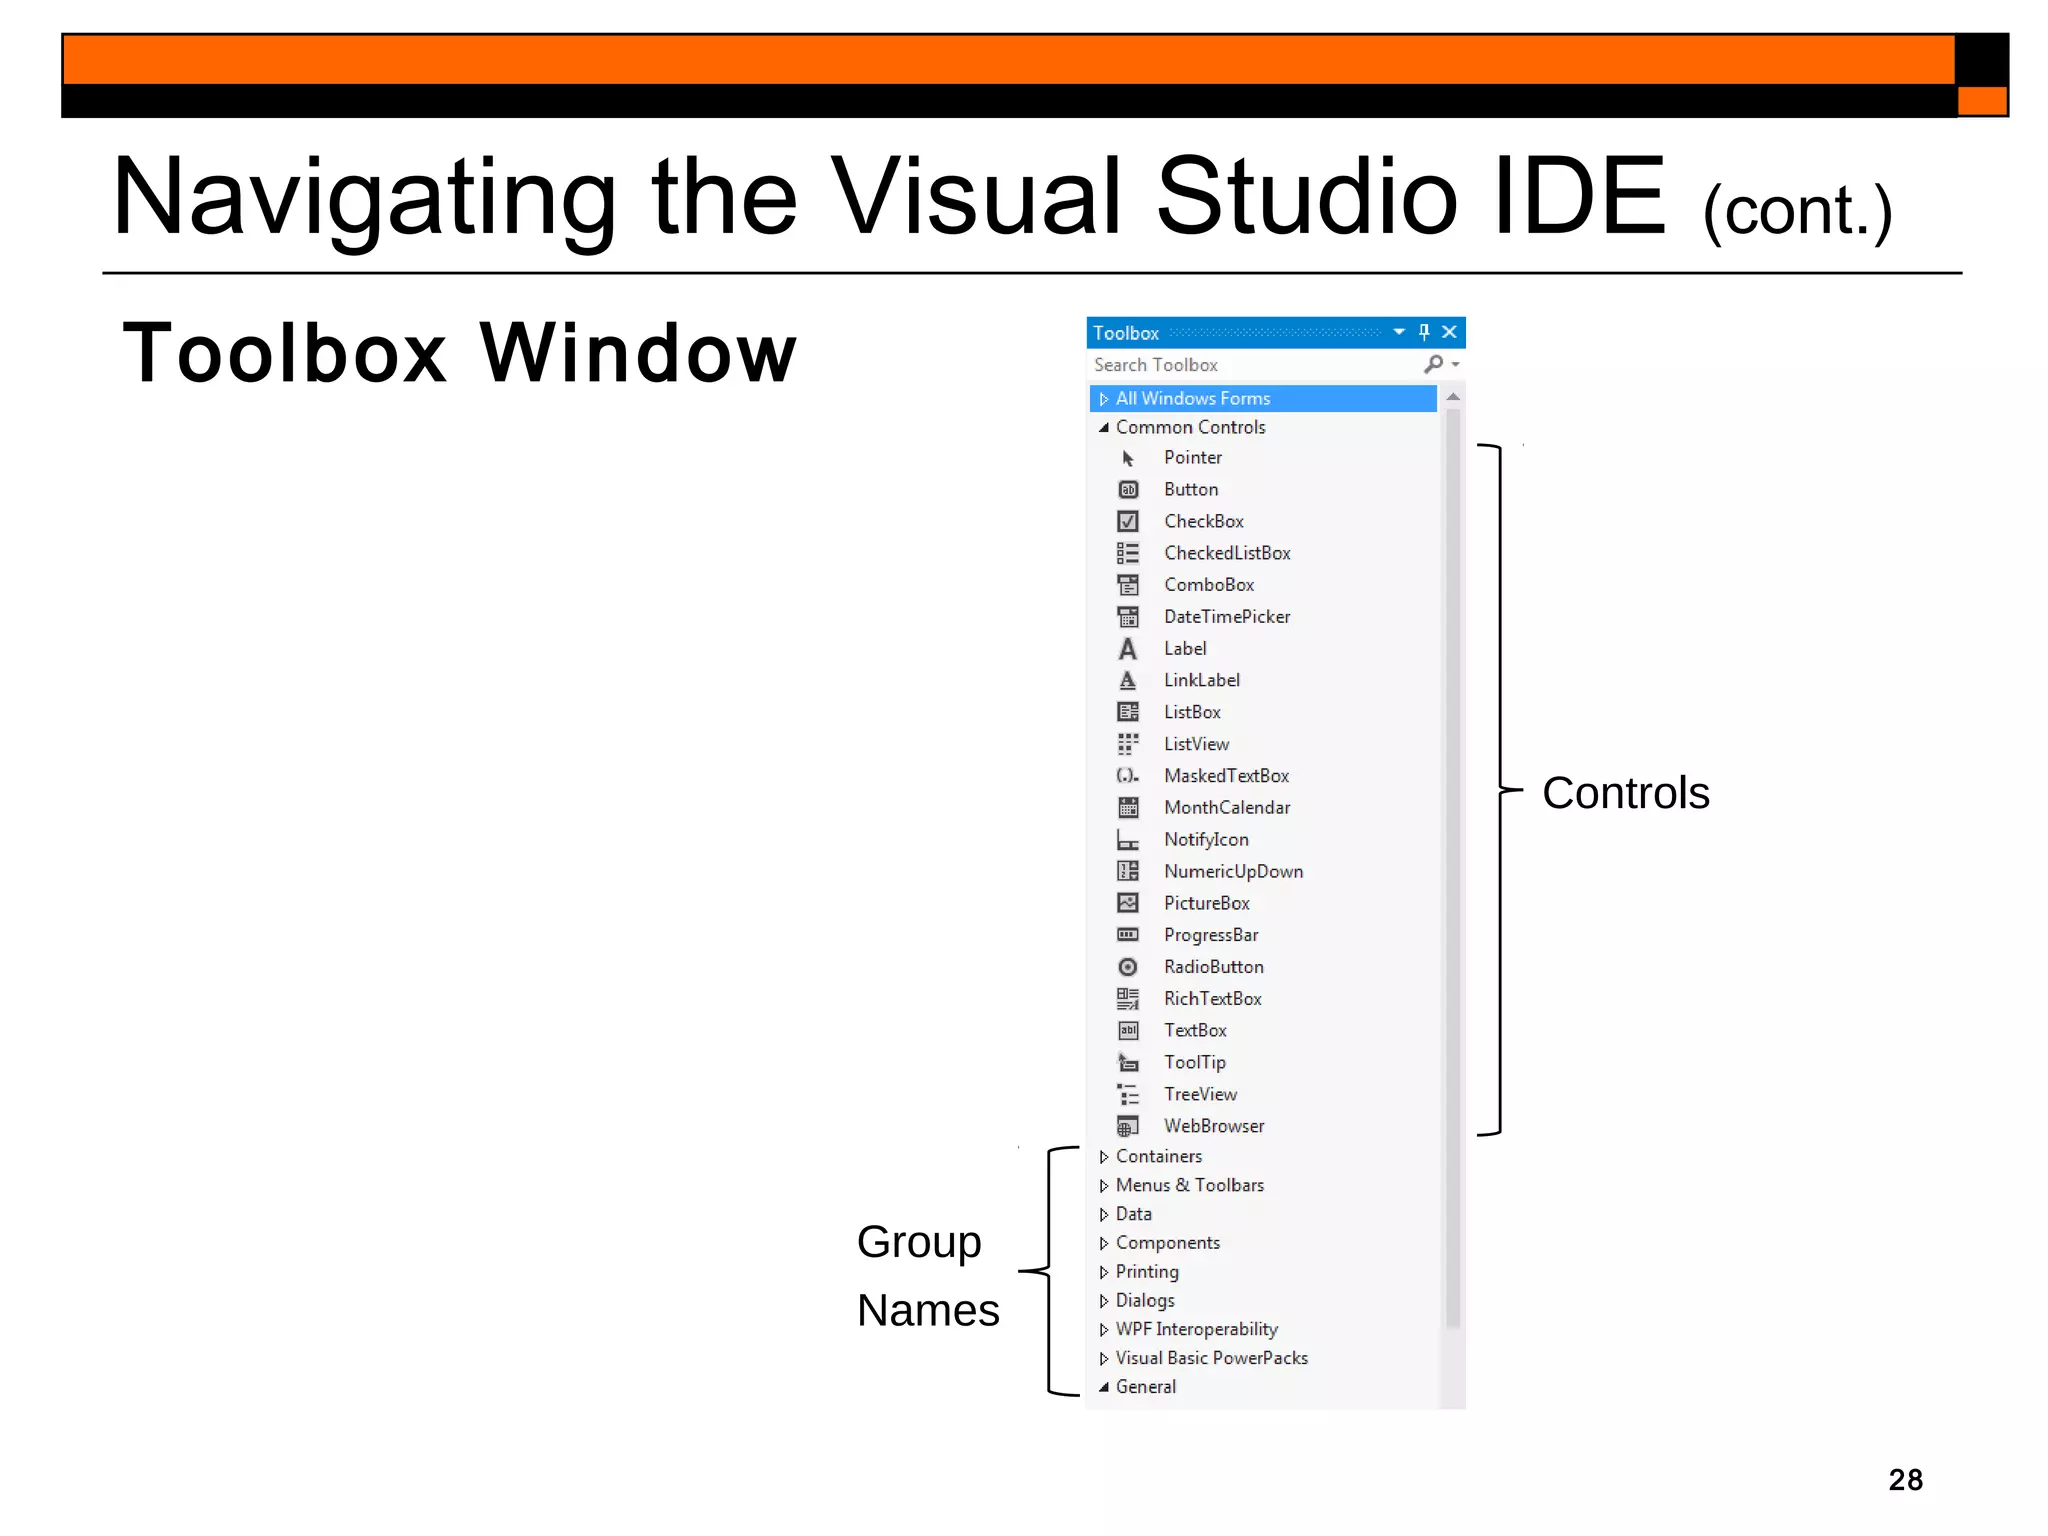2048x1536 pixels.
Task: Close the Toolbox window
Action: (1450, 332)
